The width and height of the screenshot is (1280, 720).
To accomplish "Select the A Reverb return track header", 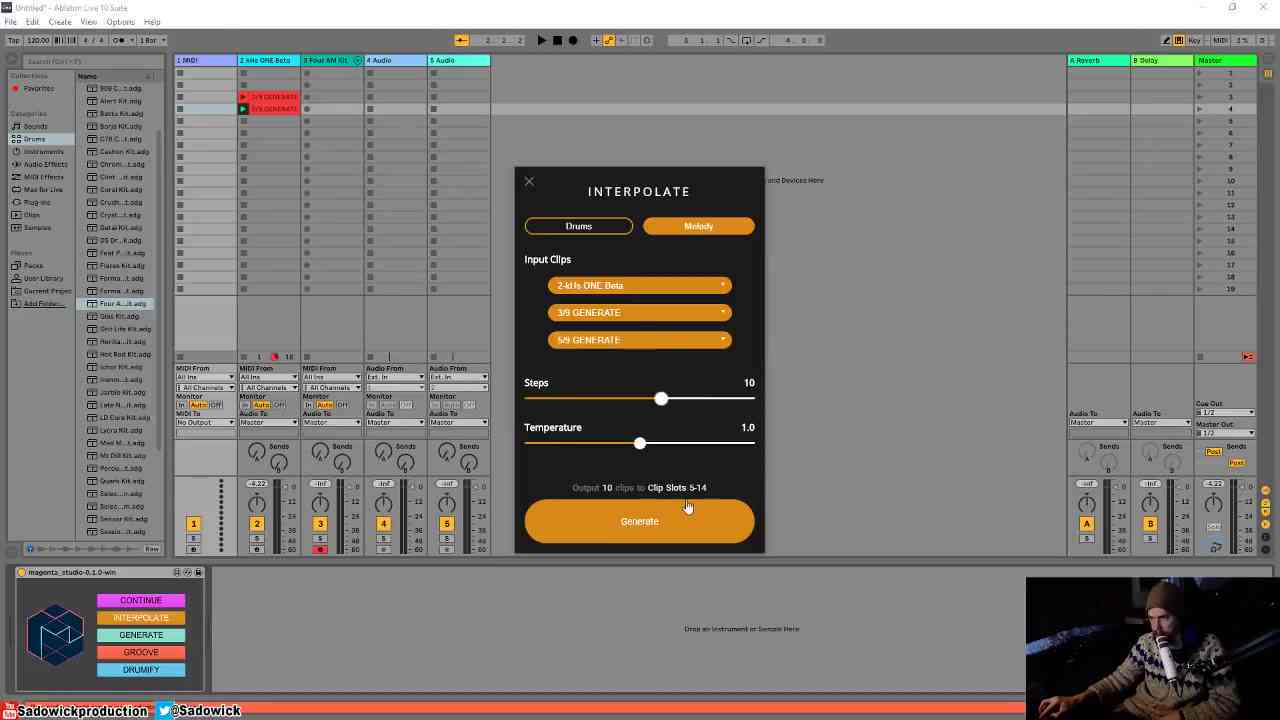I will [1098, 60].
